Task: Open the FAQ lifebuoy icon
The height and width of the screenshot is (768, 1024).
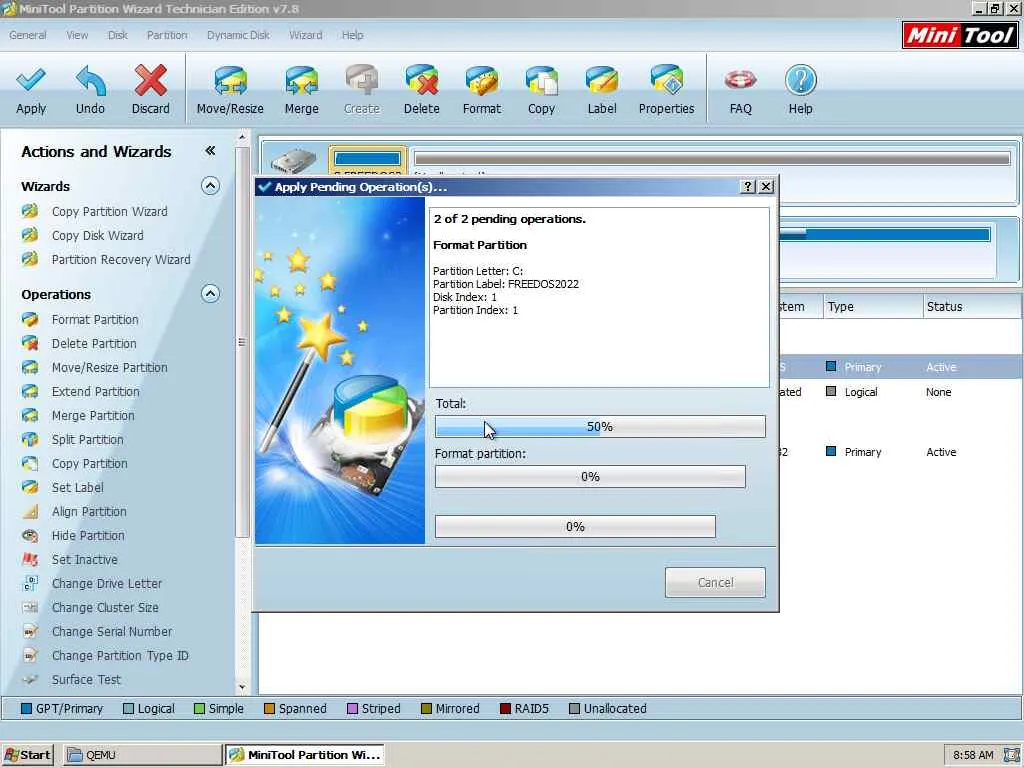Action: (740, 81)
